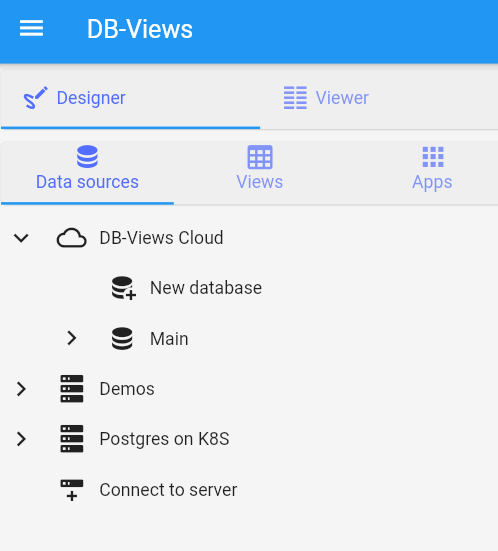Click the Data sources database icon

87,156
